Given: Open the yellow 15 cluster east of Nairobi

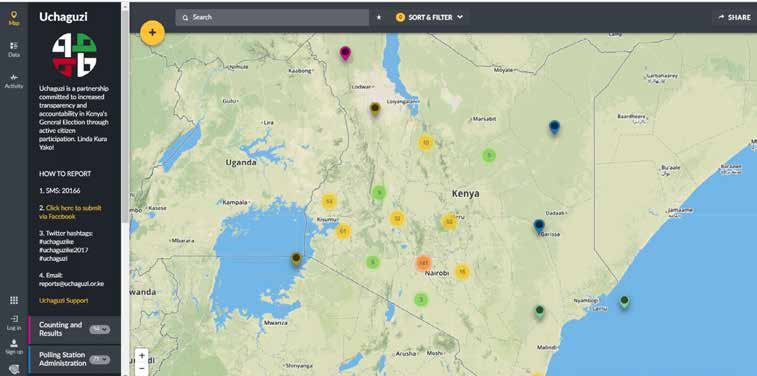Looking at the screenshot, I should tap(462, 272).
